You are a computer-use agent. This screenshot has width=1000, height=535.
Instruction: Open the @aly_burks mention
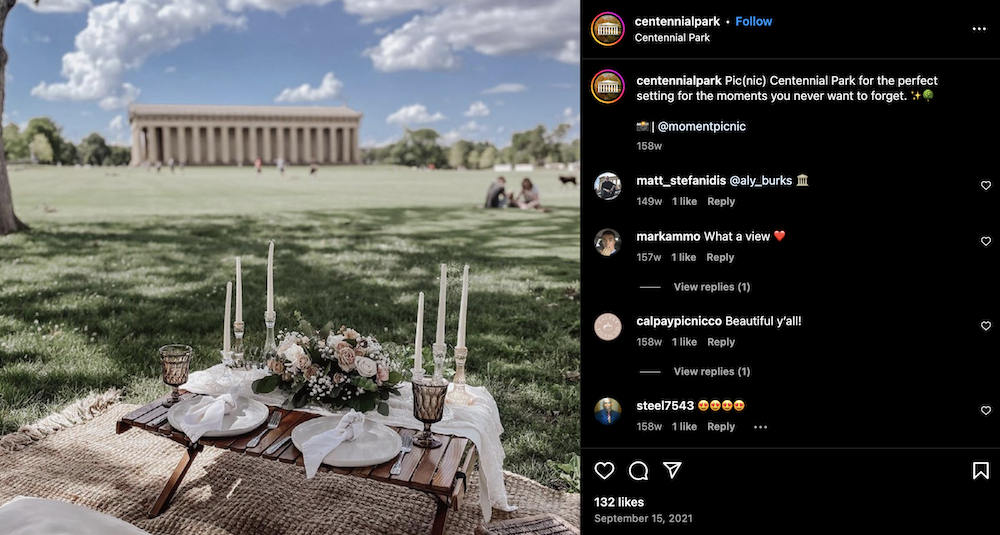tap(761, 180)
